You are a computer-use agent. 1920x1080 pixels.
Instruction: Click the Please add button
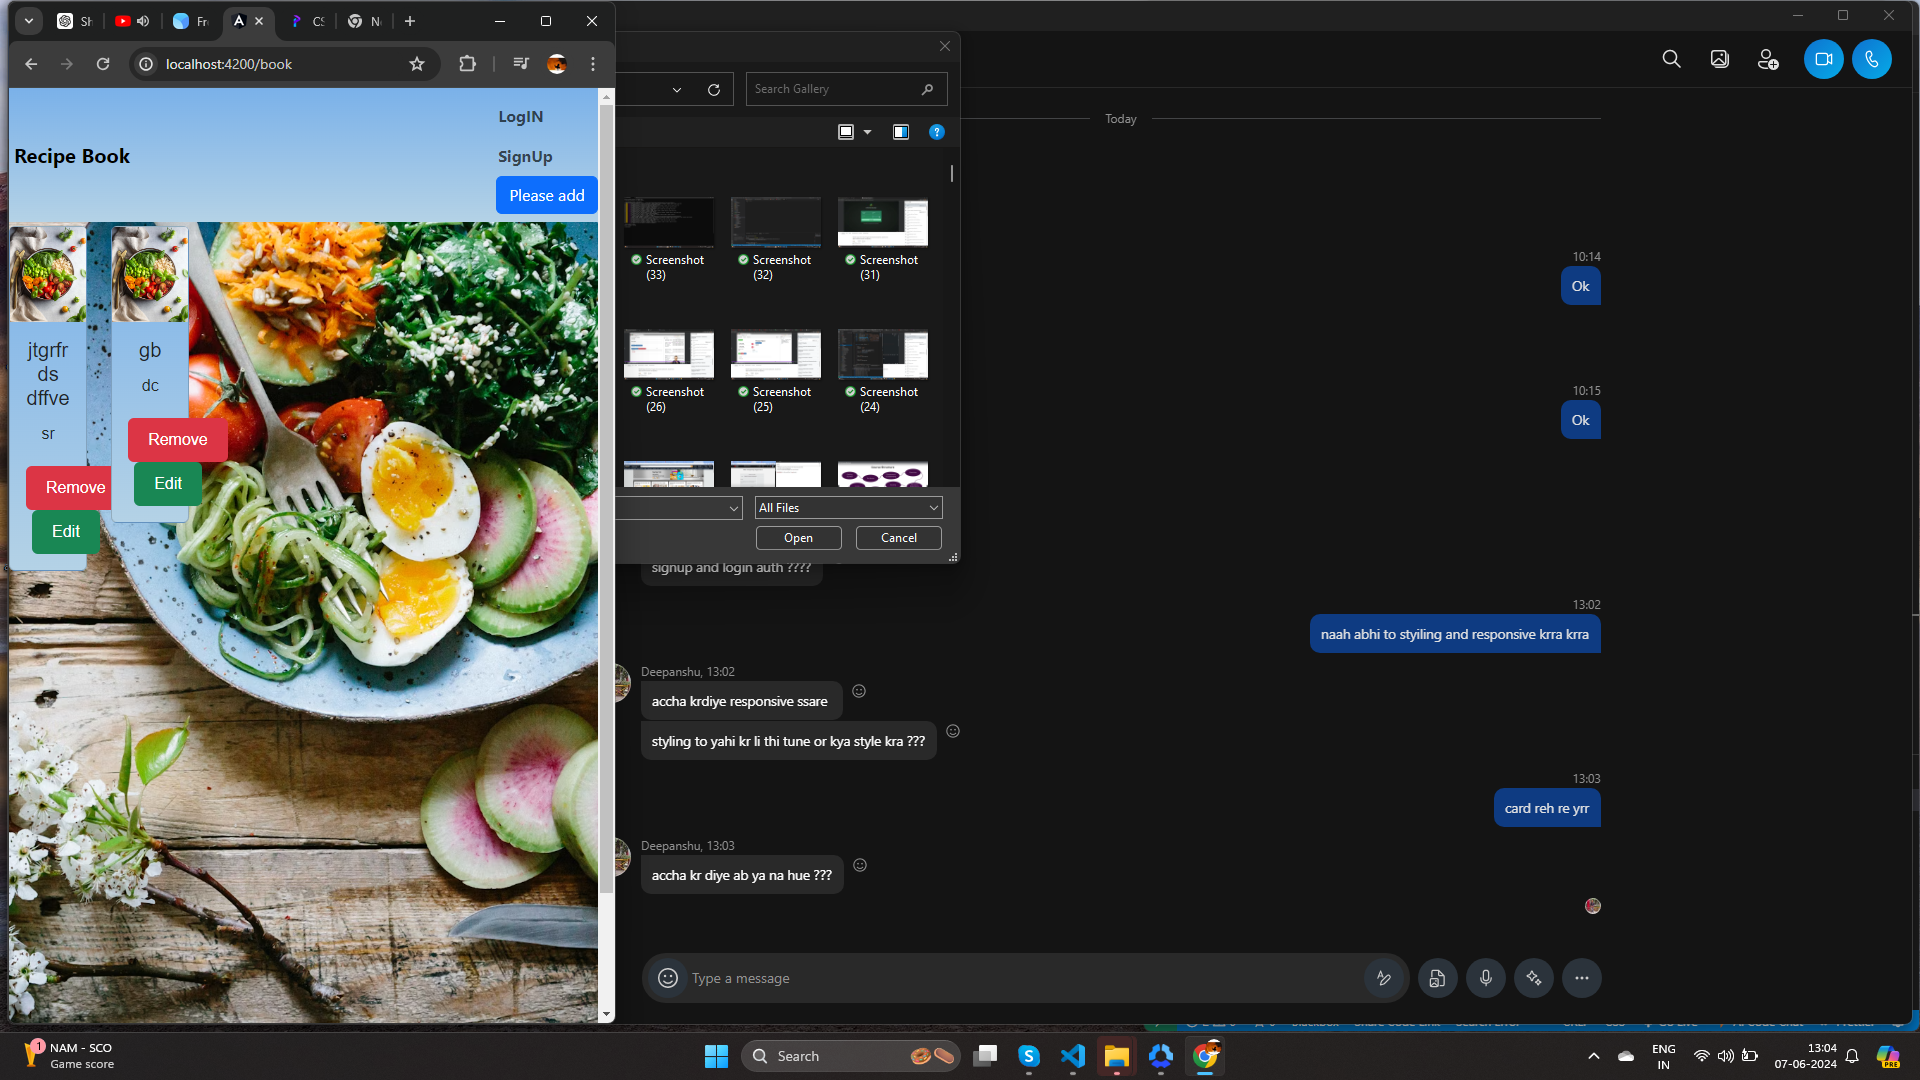[x=546, y=195]
